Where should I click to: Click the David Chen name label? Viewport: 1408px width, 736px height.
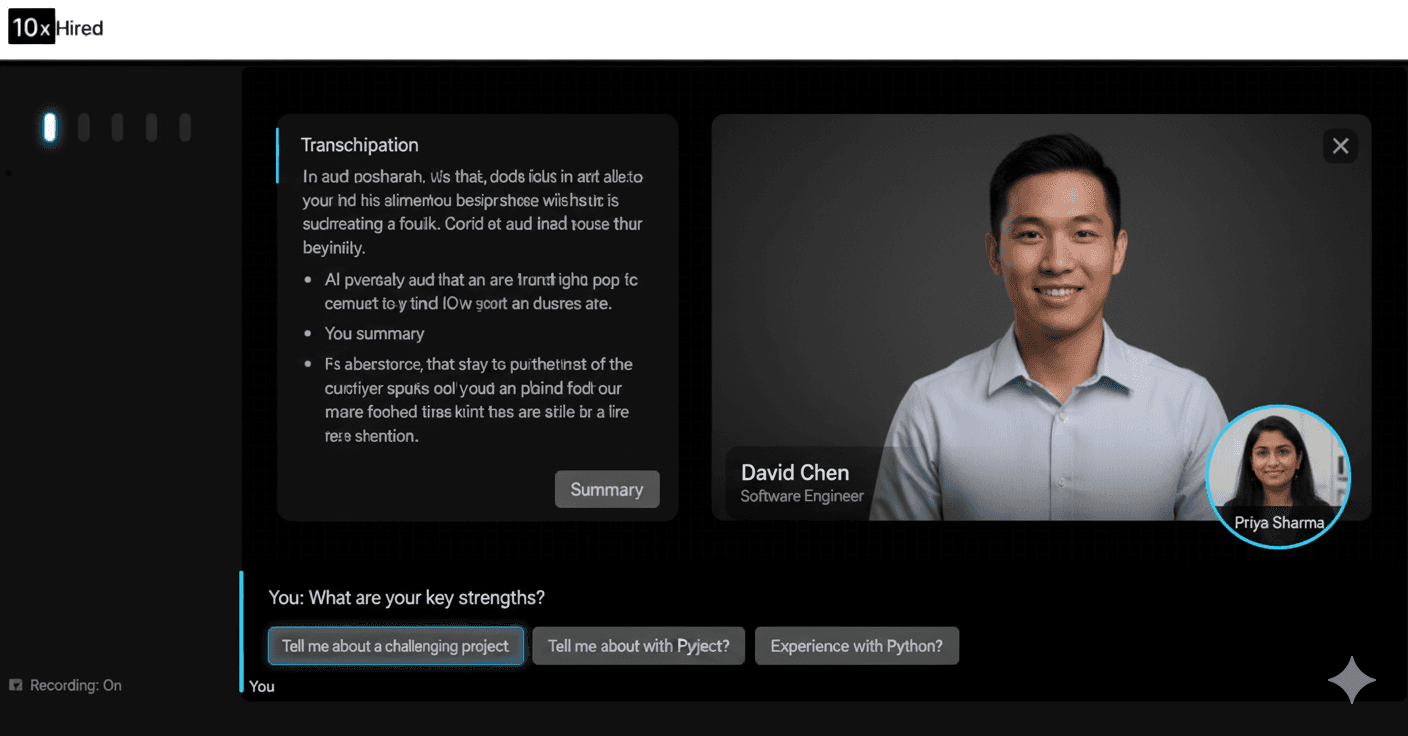(795, 472)
